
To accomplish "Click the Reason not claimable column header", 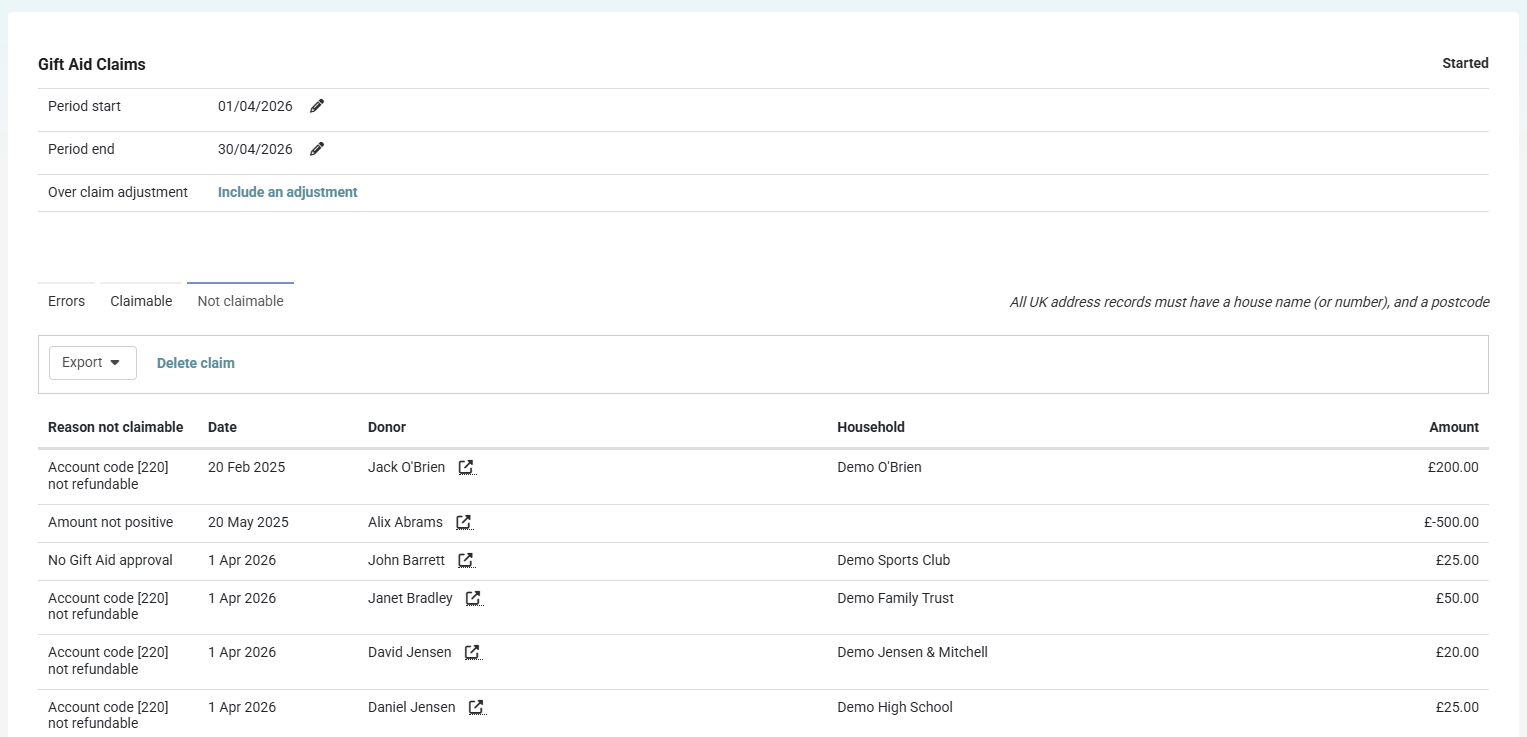I will pos(116,427).
